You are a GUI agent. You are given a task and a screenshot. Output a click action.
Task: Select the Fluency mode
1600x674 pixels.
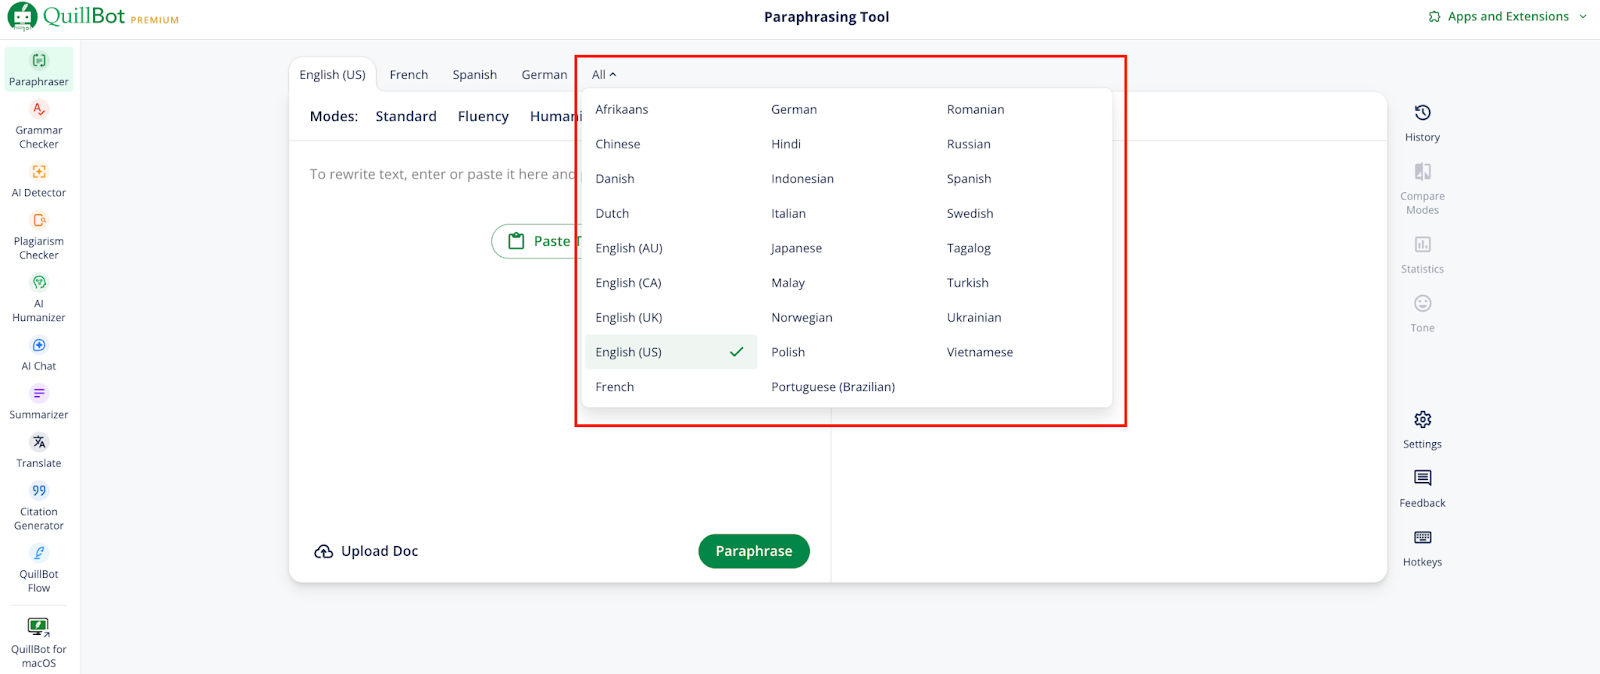[483, 117]
